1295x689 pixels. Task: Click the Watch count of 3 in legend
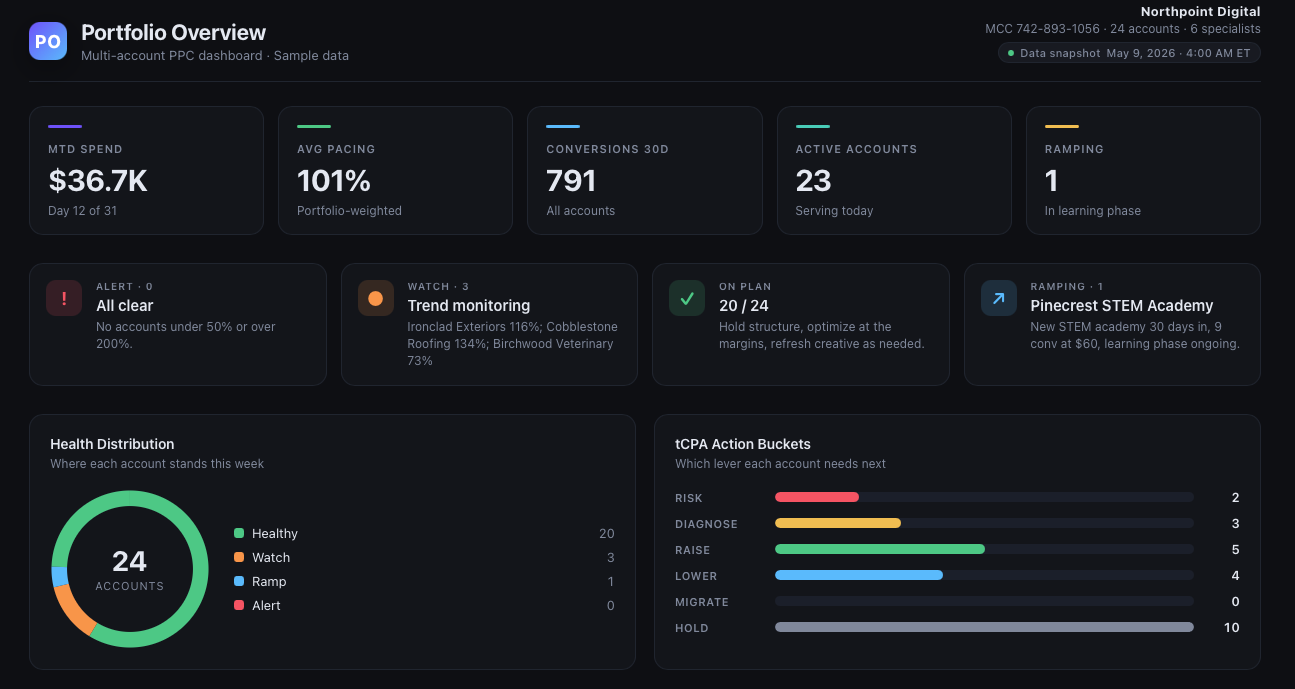[x=611, y=558]
